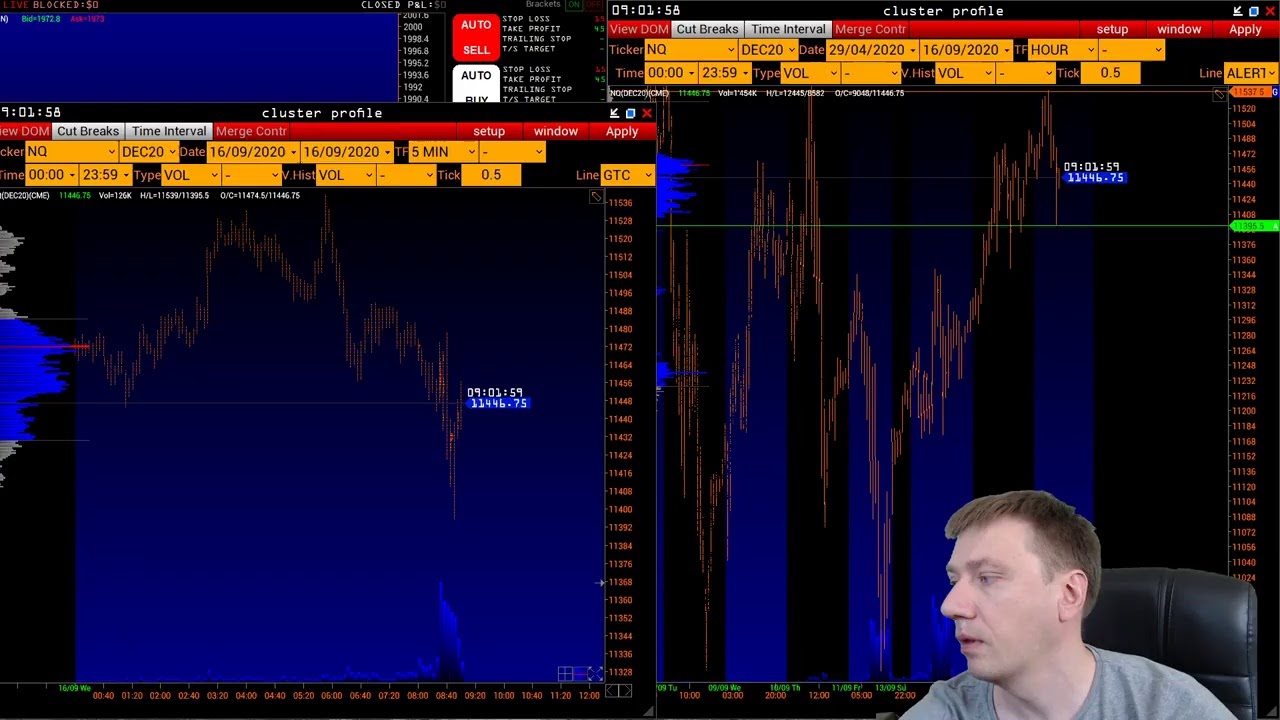Toggle Cut Breaks in 5 MIN window
Viewport: 1280px width, 720px height.
point(88,131)
